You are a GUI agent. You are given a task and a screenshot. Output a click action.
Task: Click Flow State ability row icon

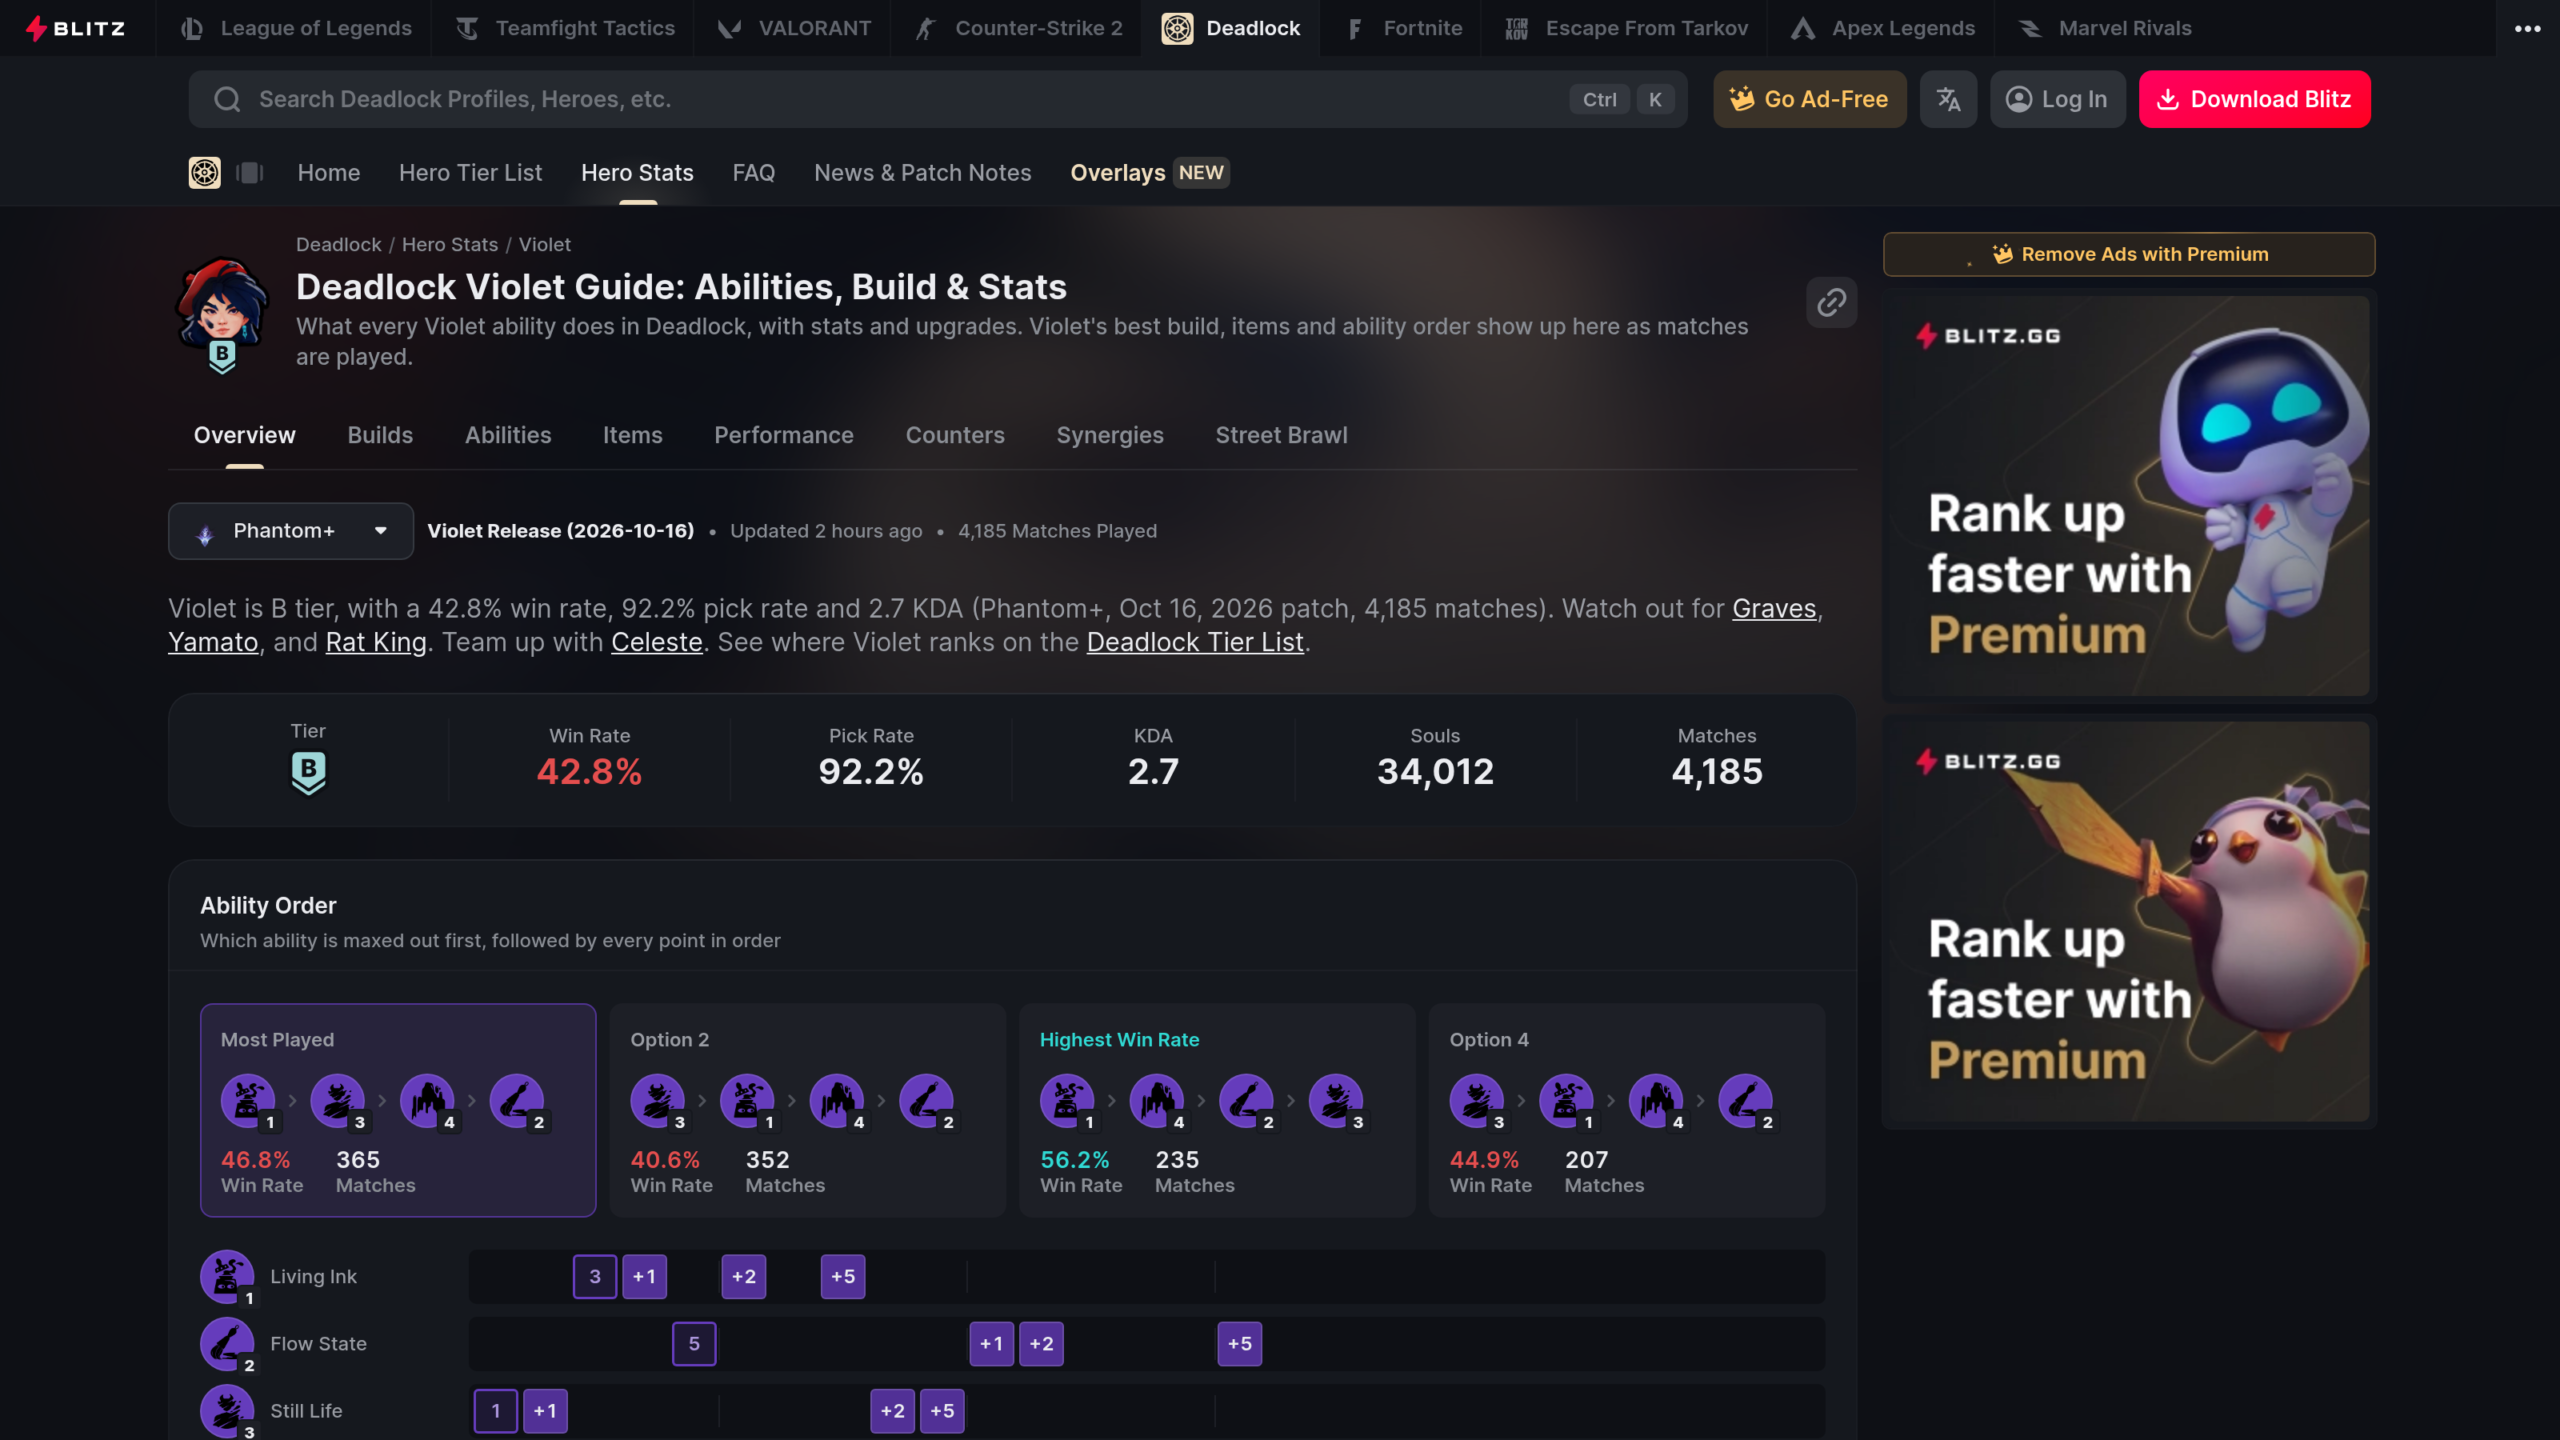(227, 1344)
